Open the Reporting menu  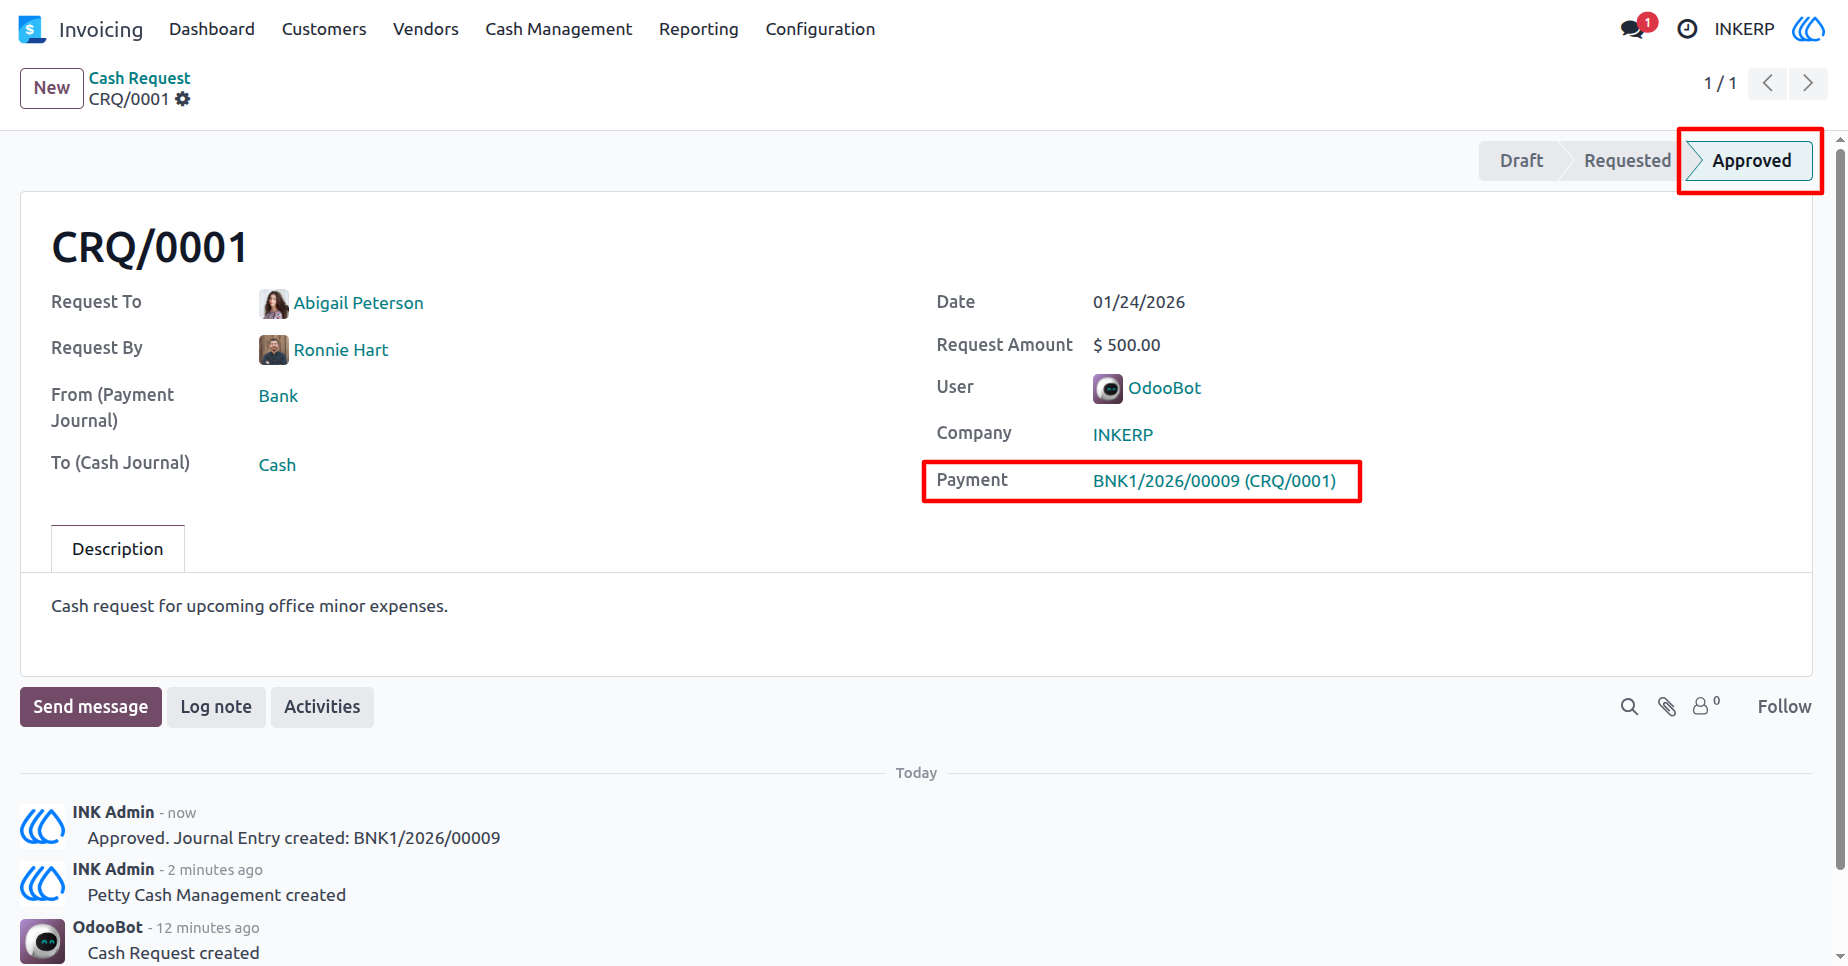699,29
